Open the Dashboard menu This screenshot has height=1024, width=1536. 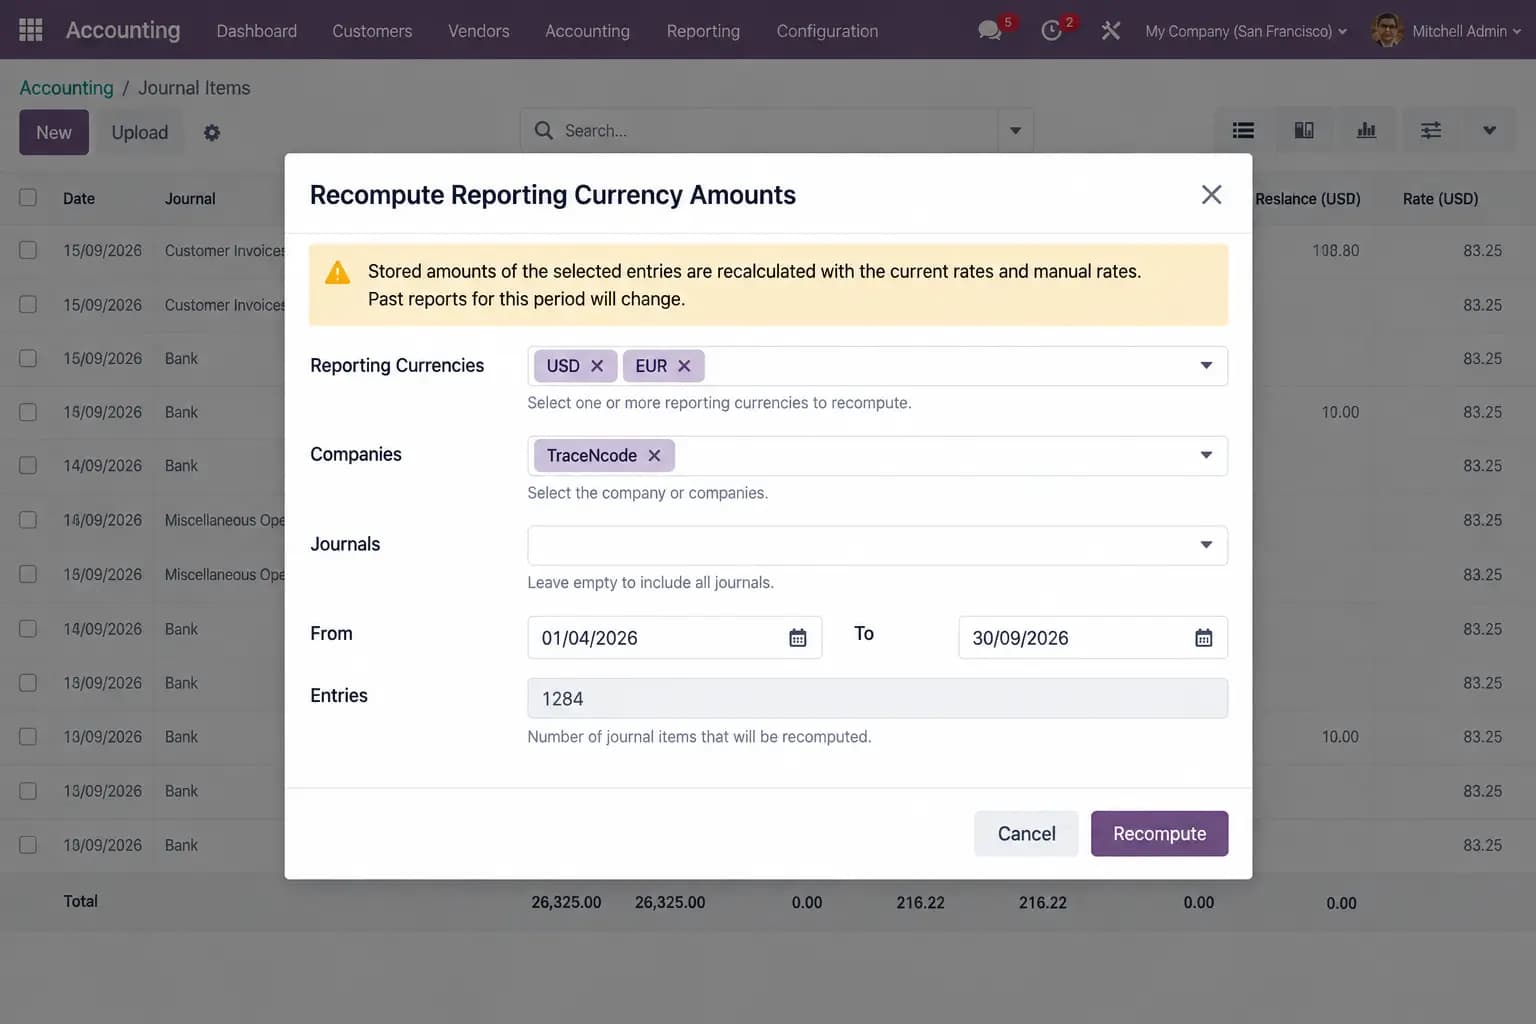coord(256,31)
